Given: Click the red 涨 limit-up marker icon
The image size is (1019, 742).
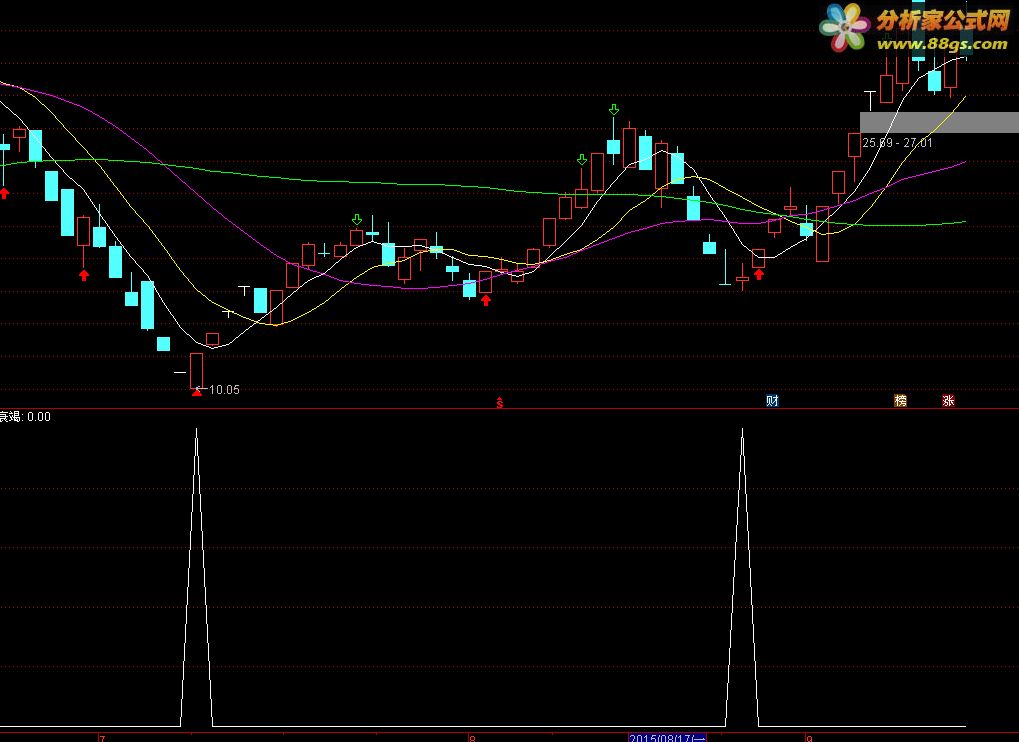Looking at the screenshot, I should [x=948, y=400].
